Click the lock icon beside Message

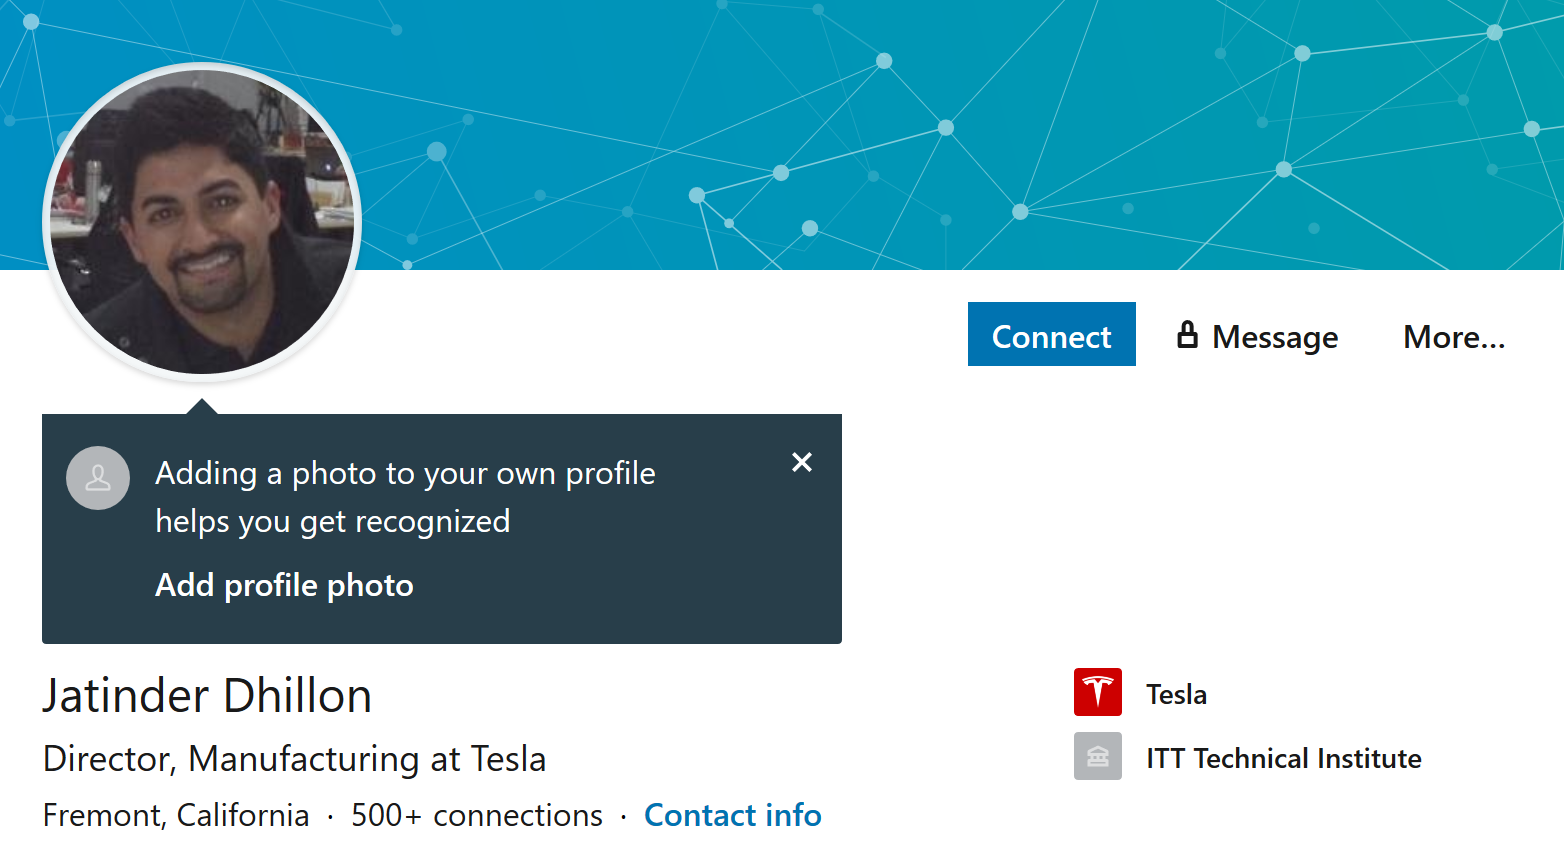tap(1187, 335)
